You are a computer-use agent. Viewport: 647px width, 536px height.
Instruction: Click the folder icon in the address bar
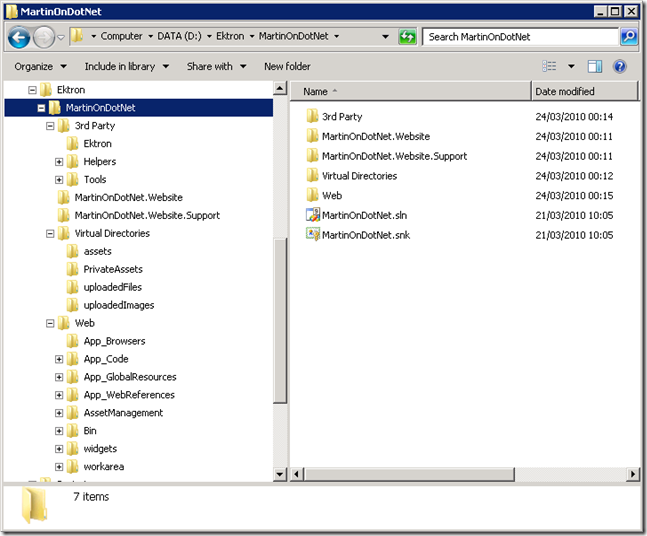77,36
